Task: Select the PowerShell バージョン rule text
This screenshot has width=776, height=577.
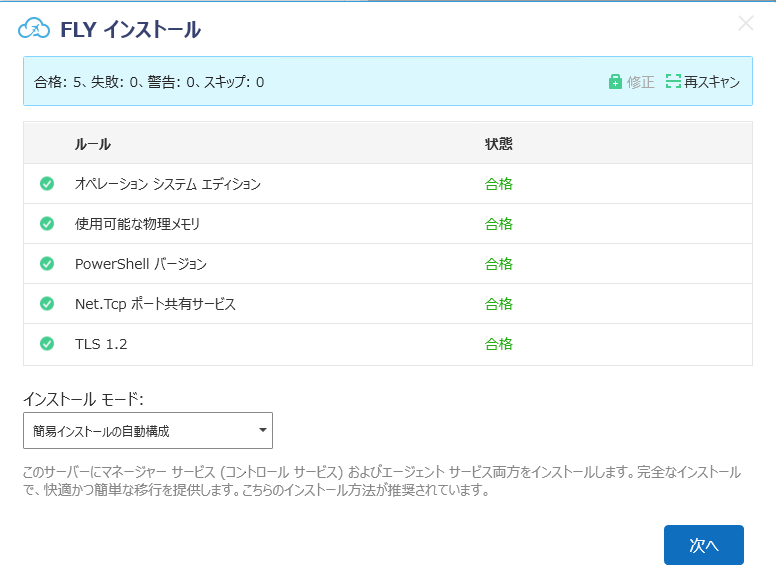Action: point(141,264)
